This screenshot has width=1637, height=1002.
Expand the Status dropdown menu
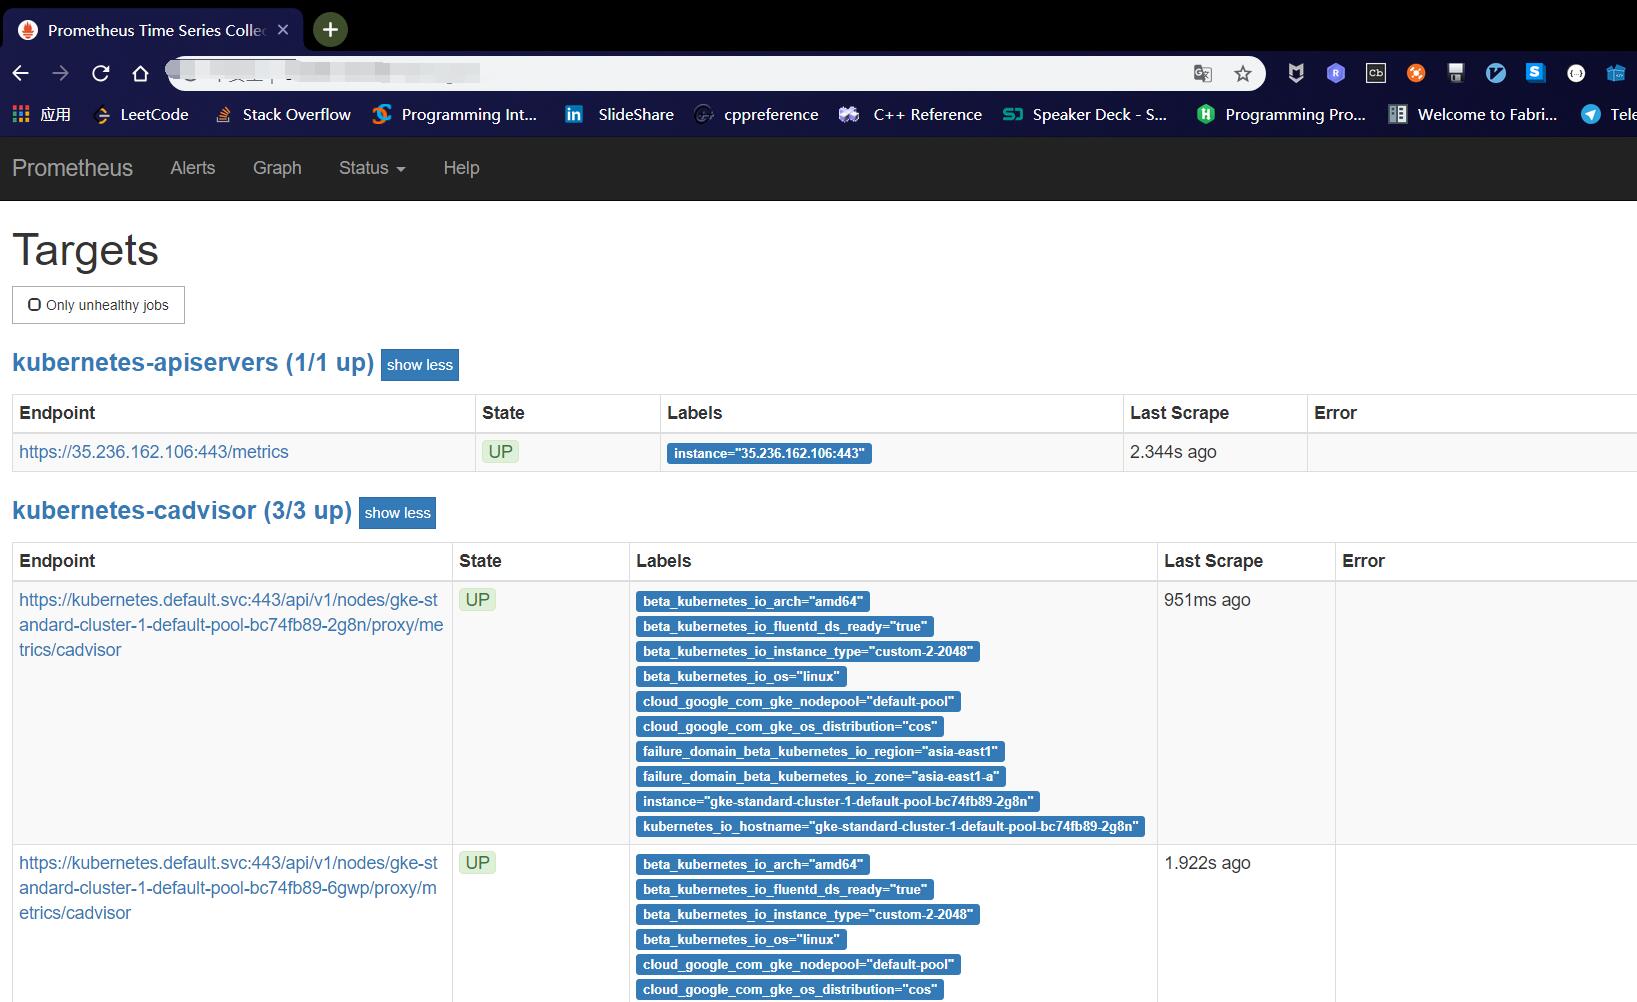(x=372, y=168)
